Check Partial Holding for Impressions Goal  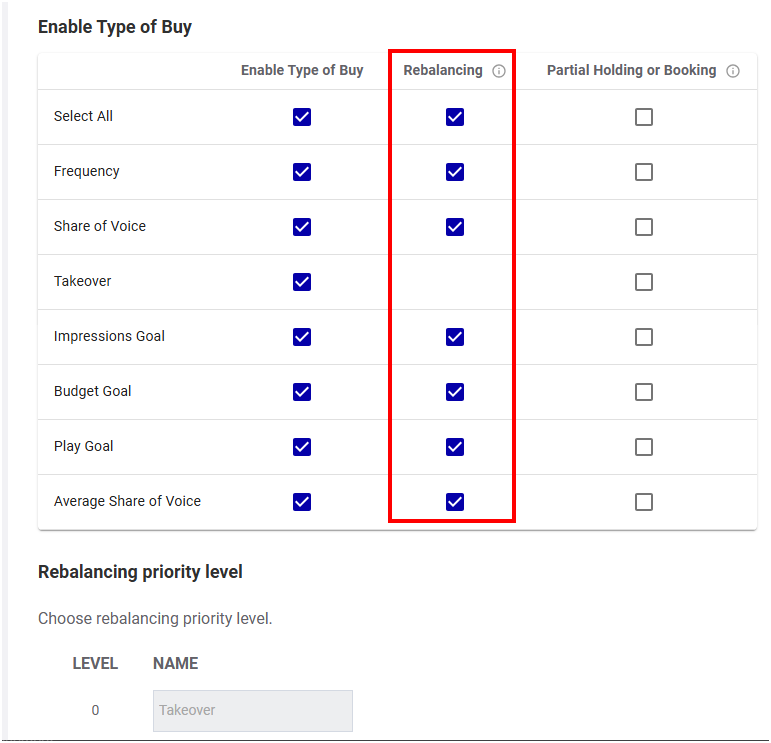click(x=644, y=337)
